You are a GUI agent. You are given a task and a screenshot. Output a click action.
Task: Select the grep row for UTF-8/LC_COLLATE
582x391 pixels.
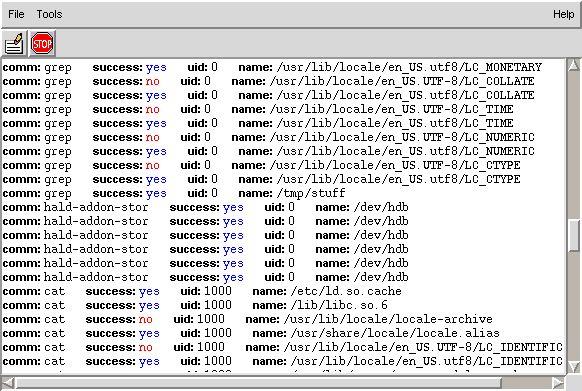click(x=269, y=81)
